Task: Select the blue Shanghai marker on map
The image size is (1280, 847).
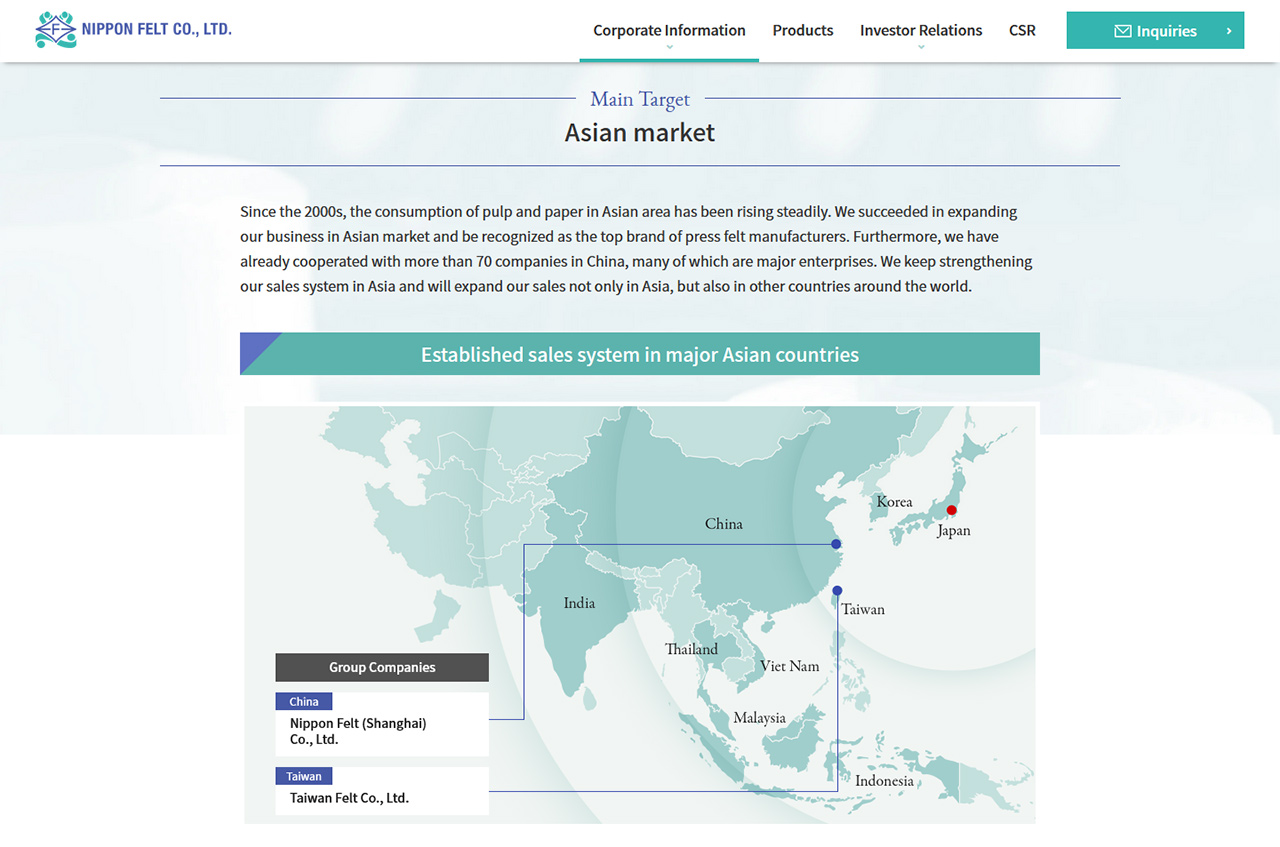Action: [x=836, y=544]
